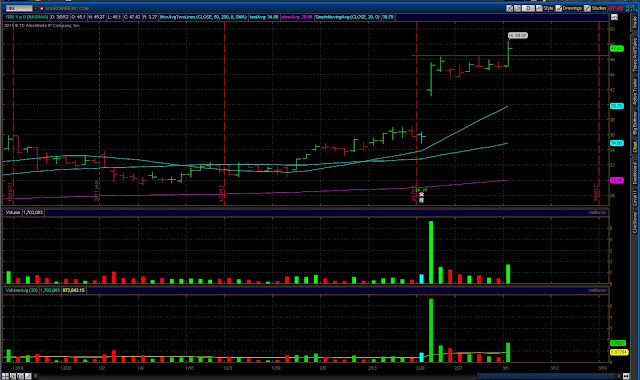Click the magenta 29.96 axis label
This screenshot has width=640, height=380.
pos(616,180)
